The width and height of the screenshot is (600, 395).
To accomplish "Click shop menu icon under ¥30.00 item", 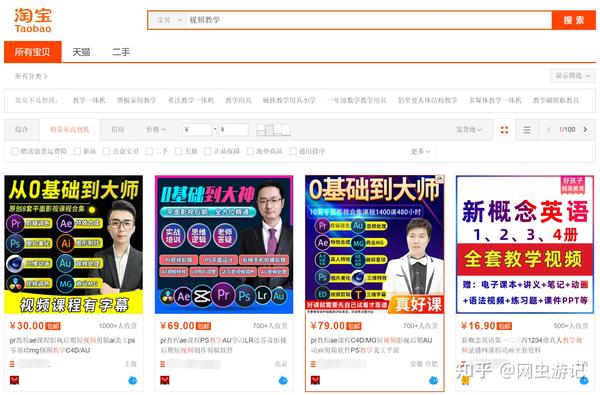I will [x=12, y=364].
